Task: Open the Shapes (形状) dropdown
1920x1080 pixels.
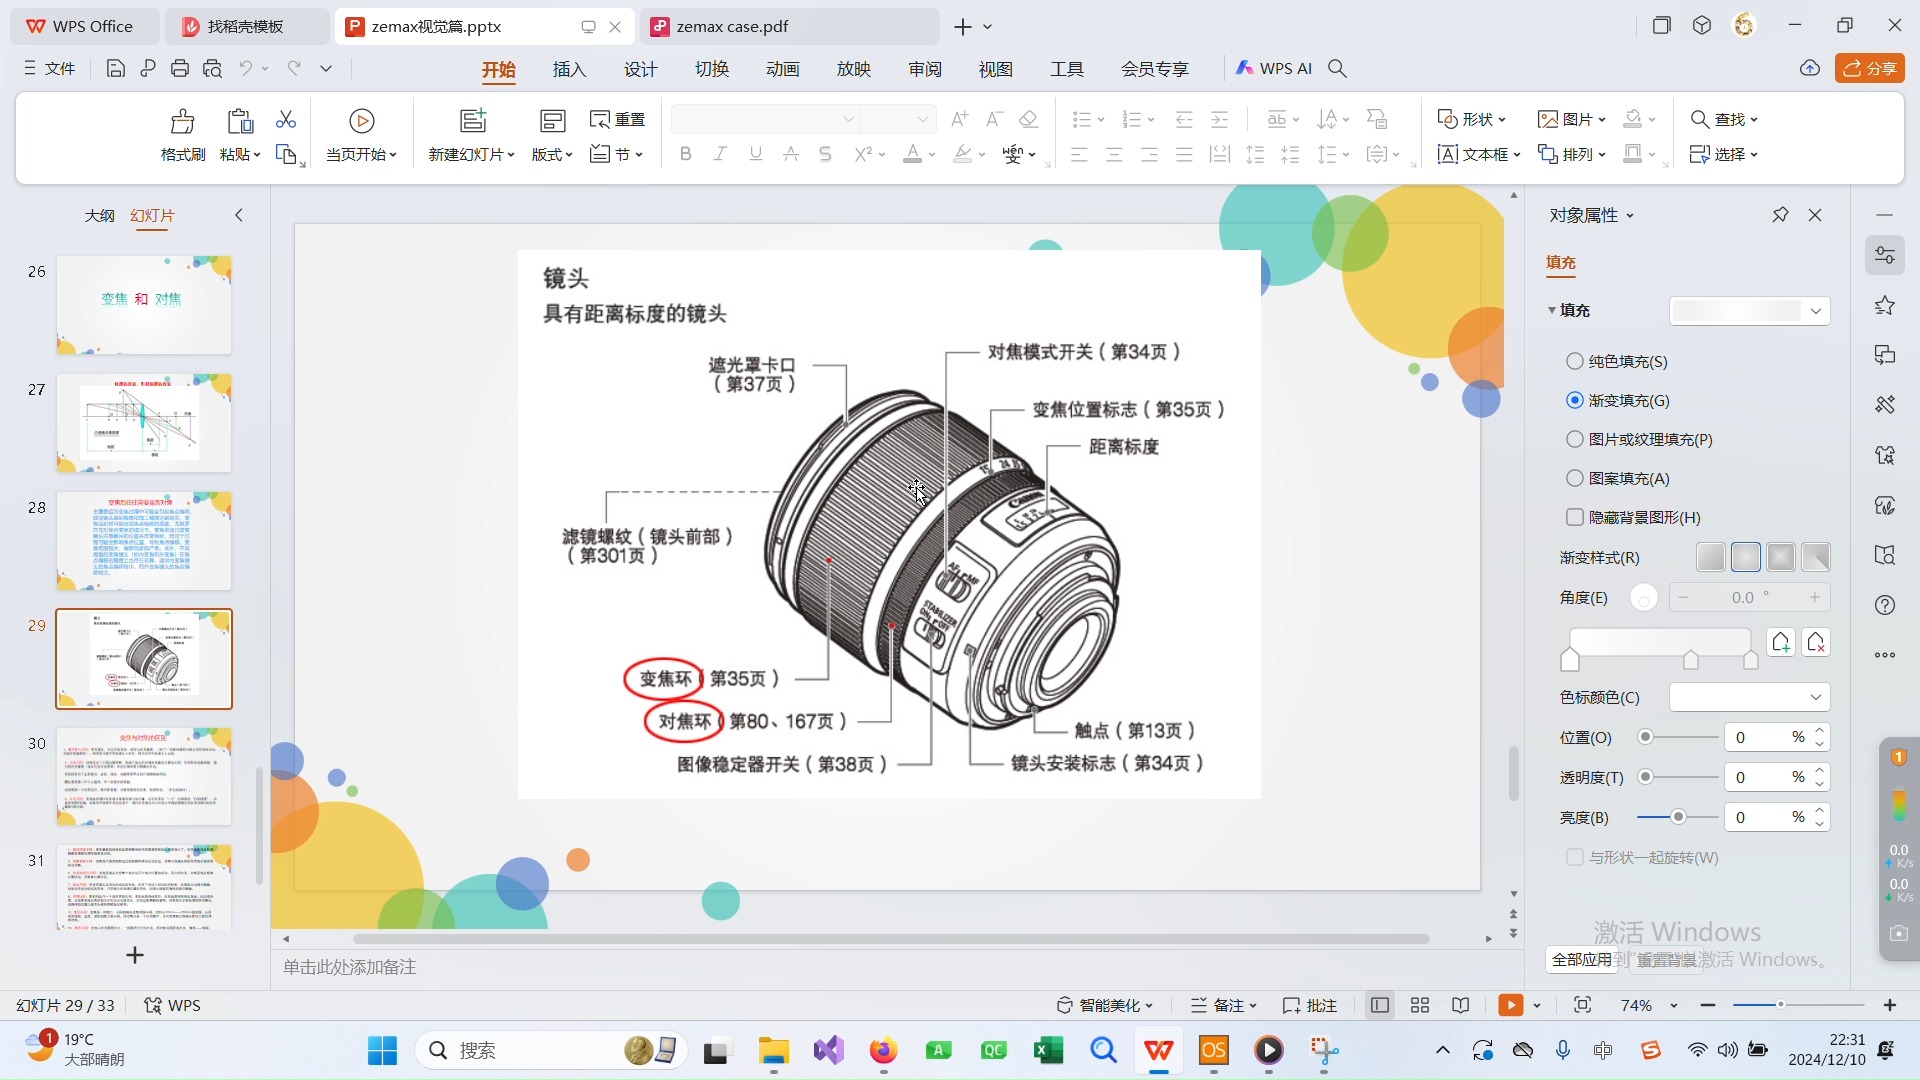Action: [x=1472, y=119]
